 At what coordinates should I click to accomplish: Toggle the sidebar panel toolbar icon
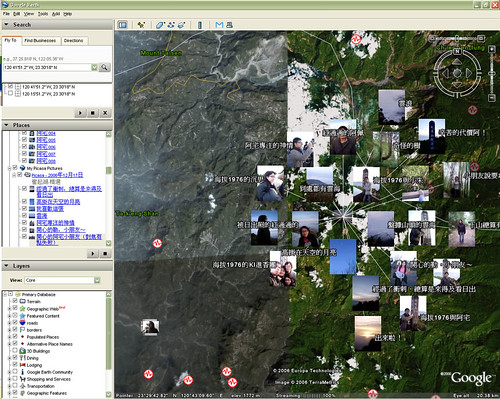pyautogui.click(x=123, y=25)
